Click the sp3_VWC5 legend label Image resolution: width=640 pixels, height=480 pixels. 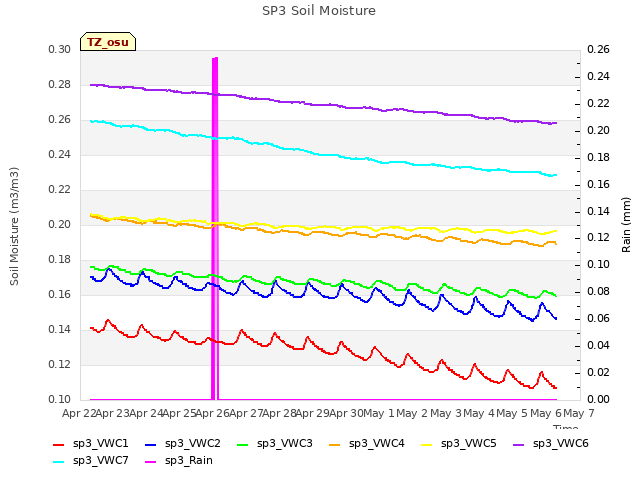pos(469,443)
